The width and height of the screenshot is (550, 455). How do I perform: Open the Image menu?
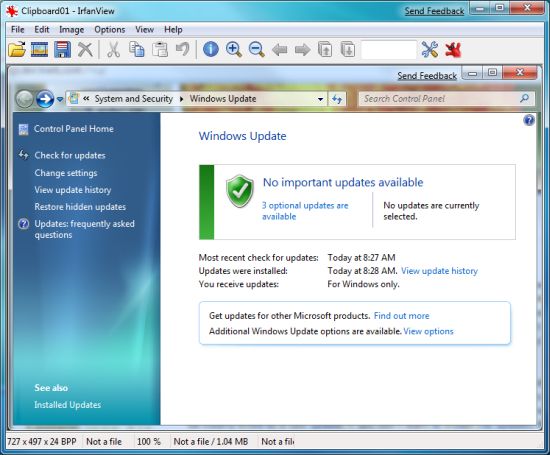72,29
